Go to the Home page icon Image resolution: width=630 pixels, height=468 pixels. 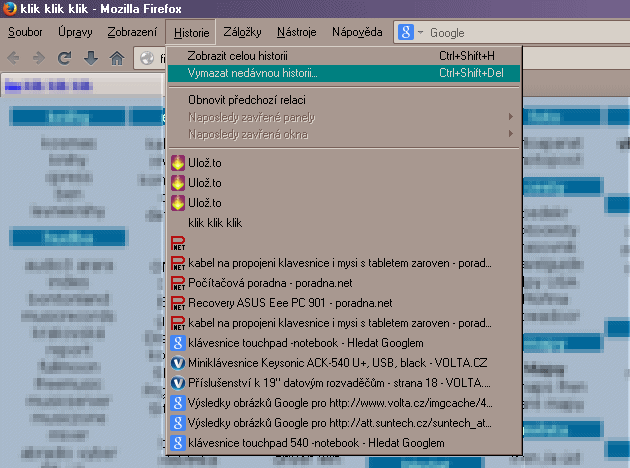[x=117, y=58]
